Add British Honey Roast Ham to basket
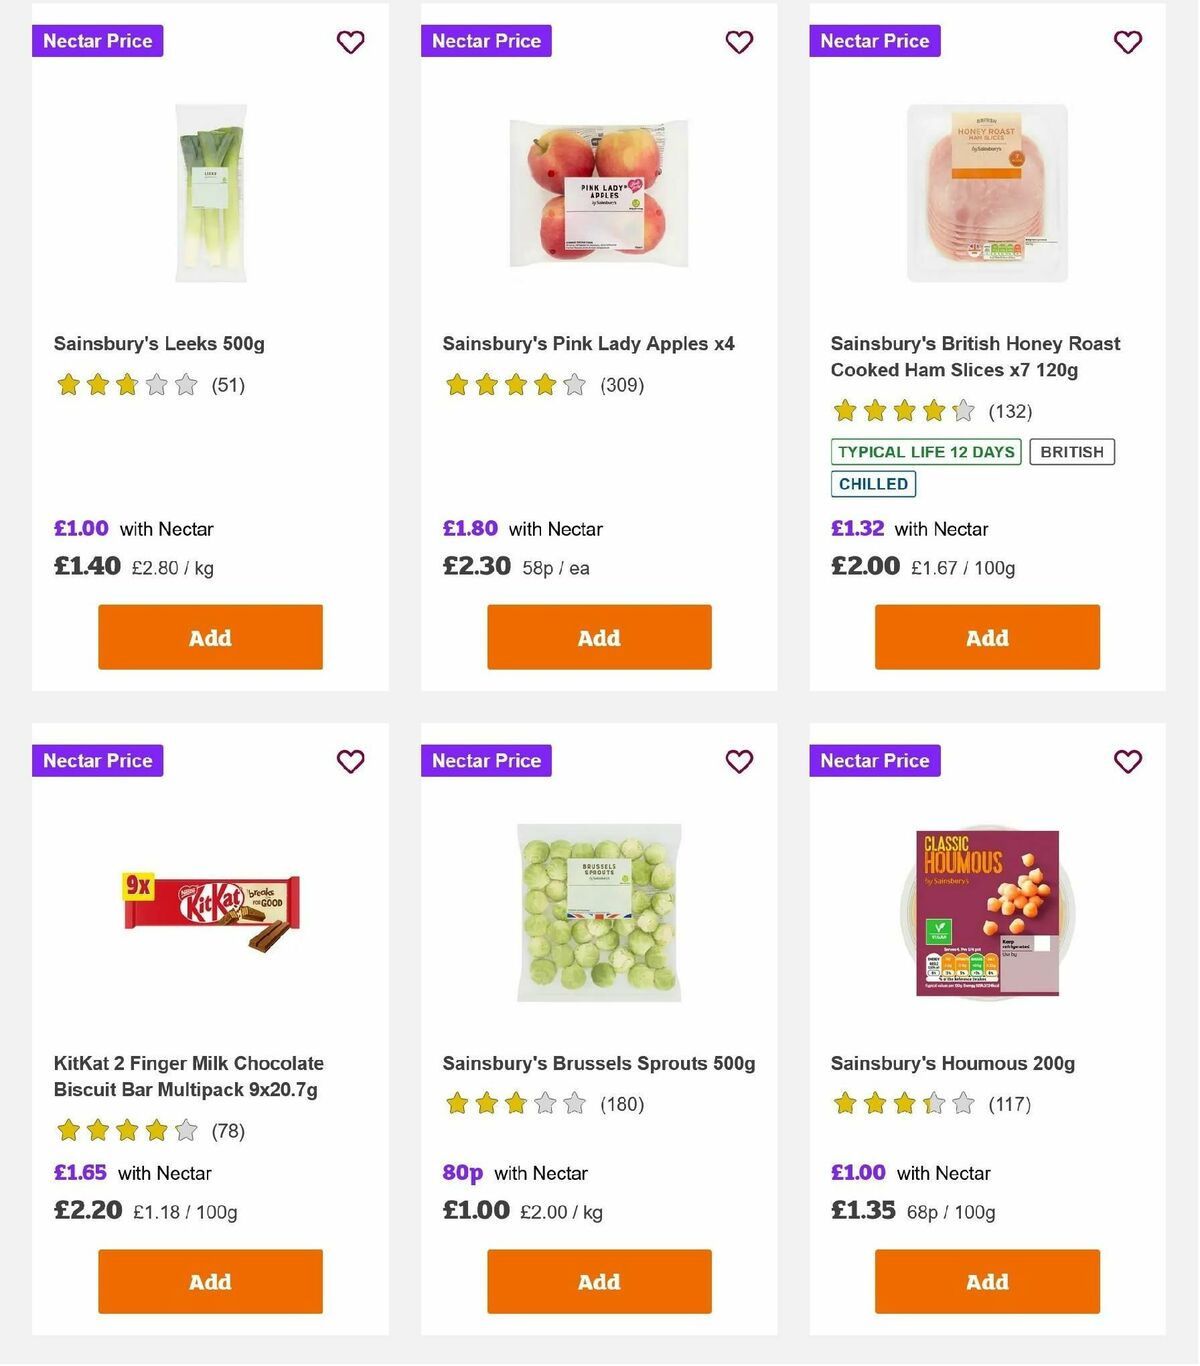The width and height of the screenshot is (1200, 1366). click(986, 637)
